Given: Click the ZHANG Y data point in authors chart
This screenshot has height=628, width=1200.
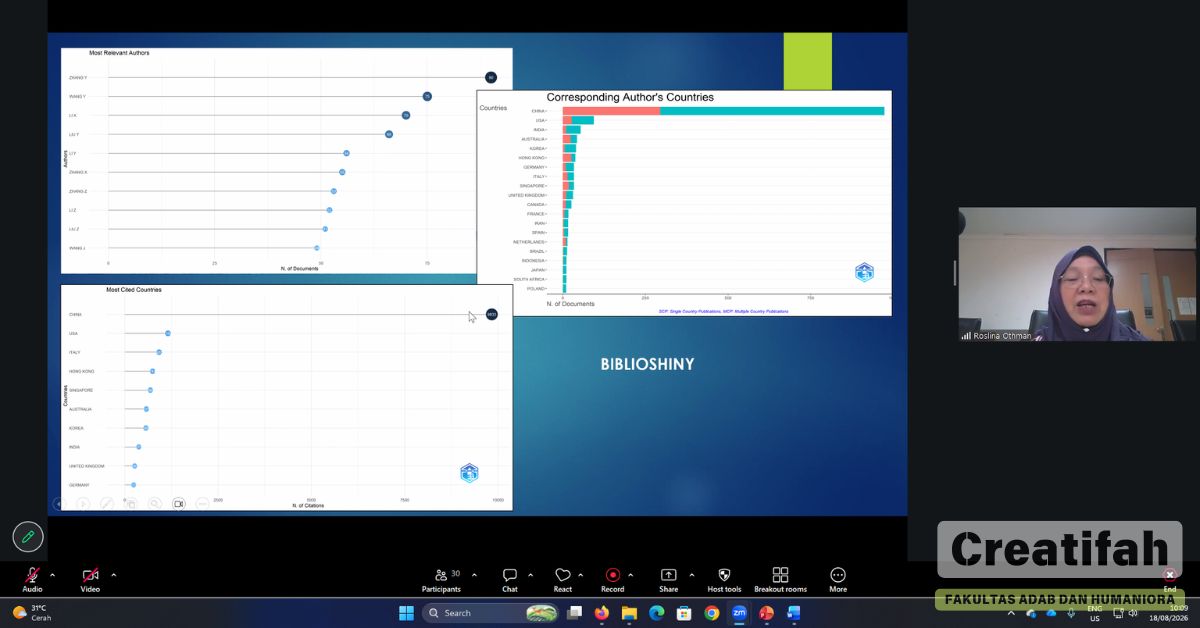Looking at the screenshot, I should pyautogui.click(x=491, y=78).
